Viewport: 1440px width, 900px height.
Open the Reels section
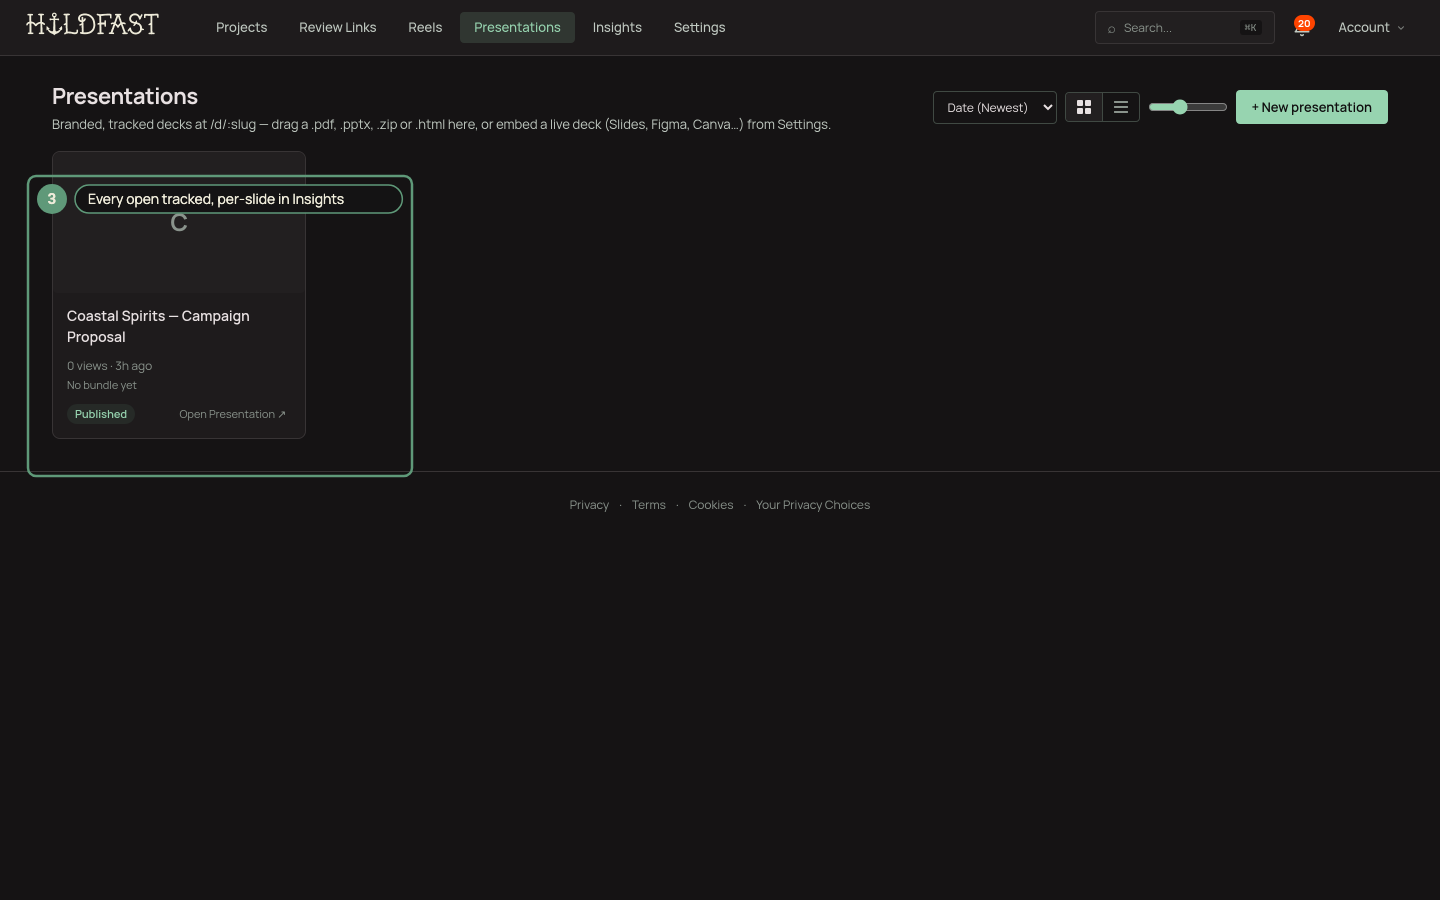click(x=425, y=27)
